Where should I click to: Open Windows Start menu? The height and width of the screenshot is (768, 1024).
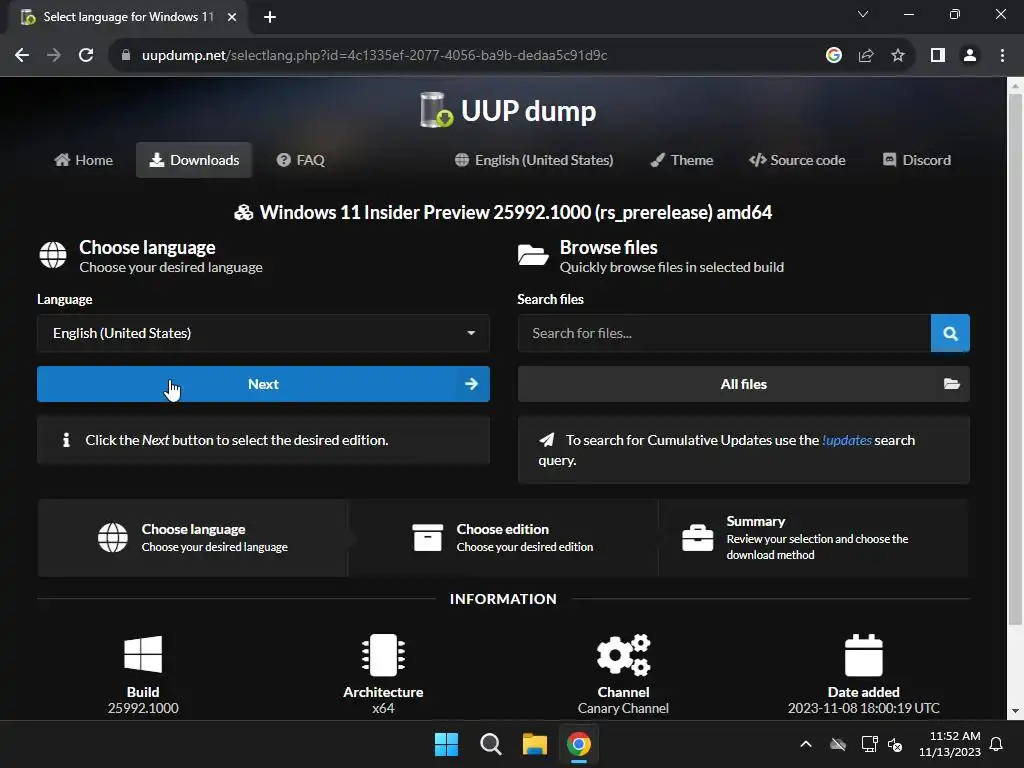pyautogui.click(x=447, y=744)
